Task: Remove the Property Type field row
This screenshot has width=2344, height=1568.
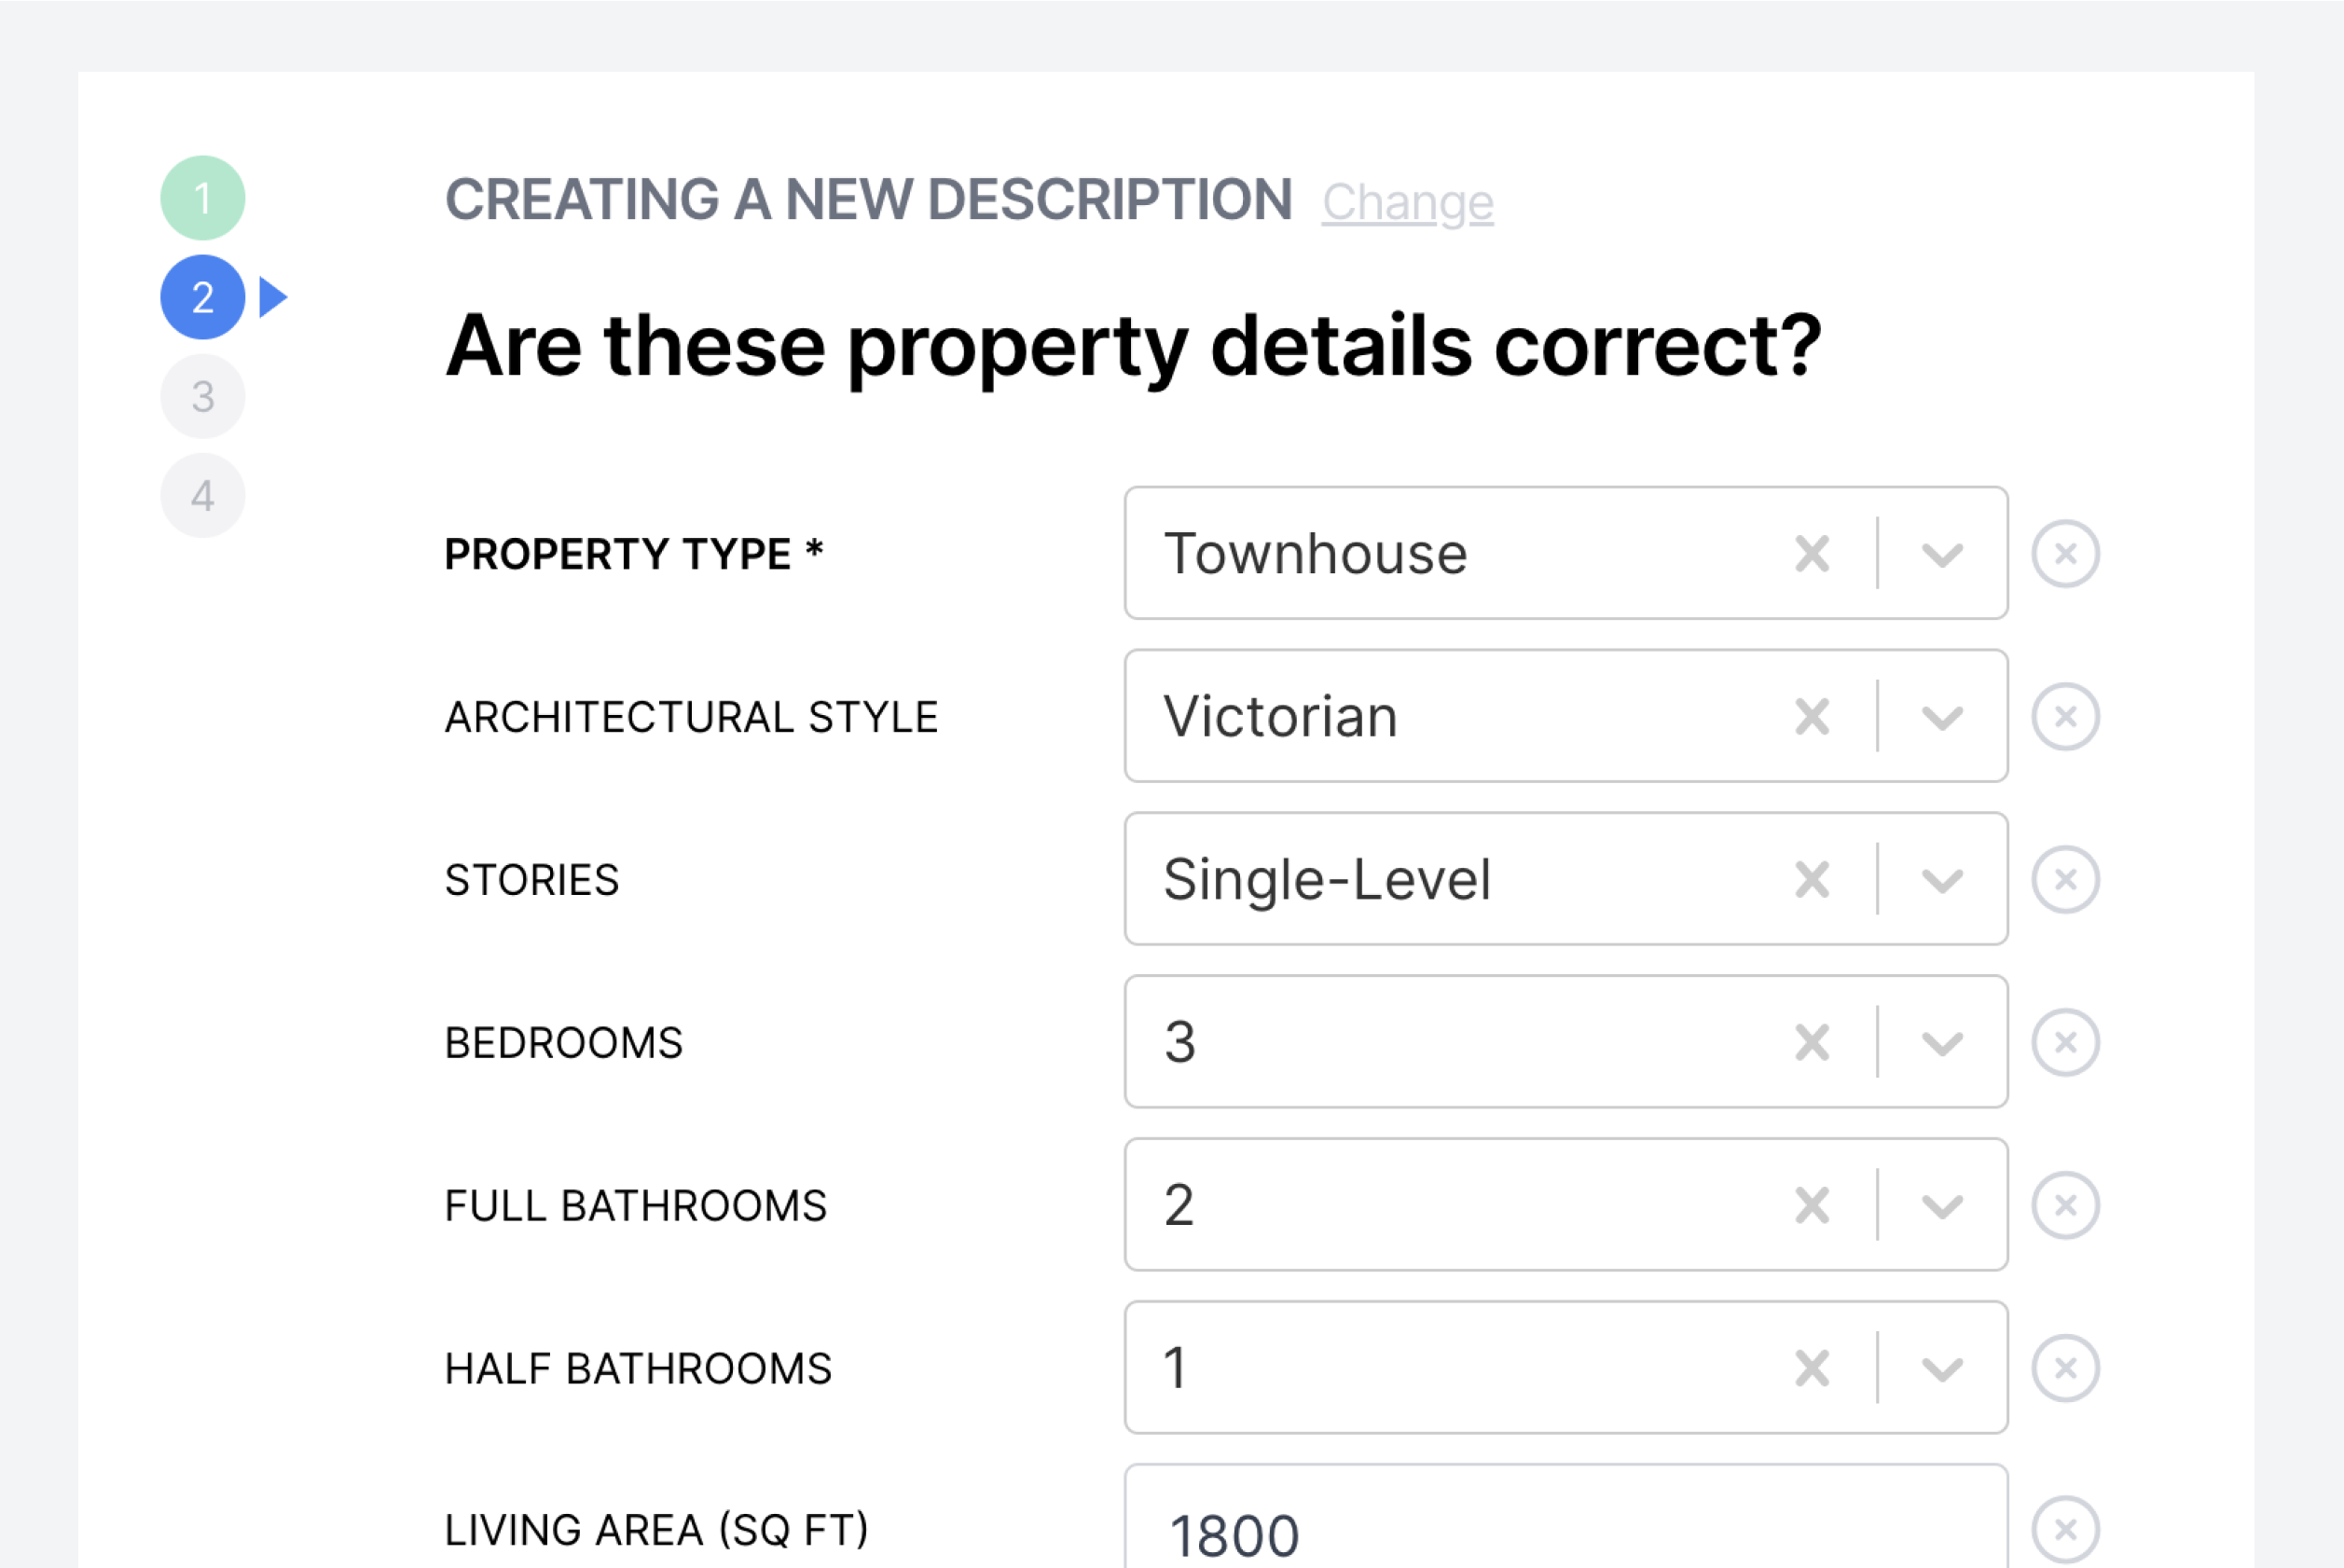Action: tap(2065, 553)
